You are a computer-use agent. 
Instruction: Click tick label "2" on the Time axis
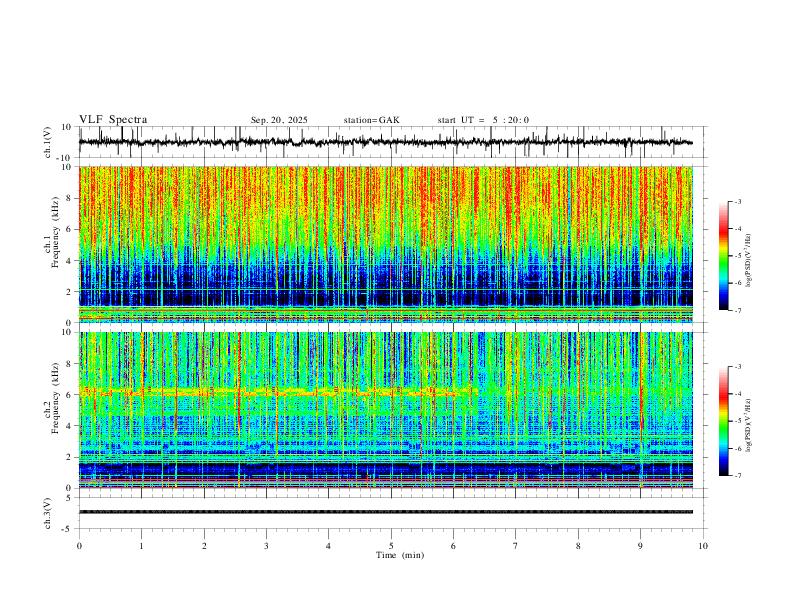pyautogui.click(x=204, y=546)
